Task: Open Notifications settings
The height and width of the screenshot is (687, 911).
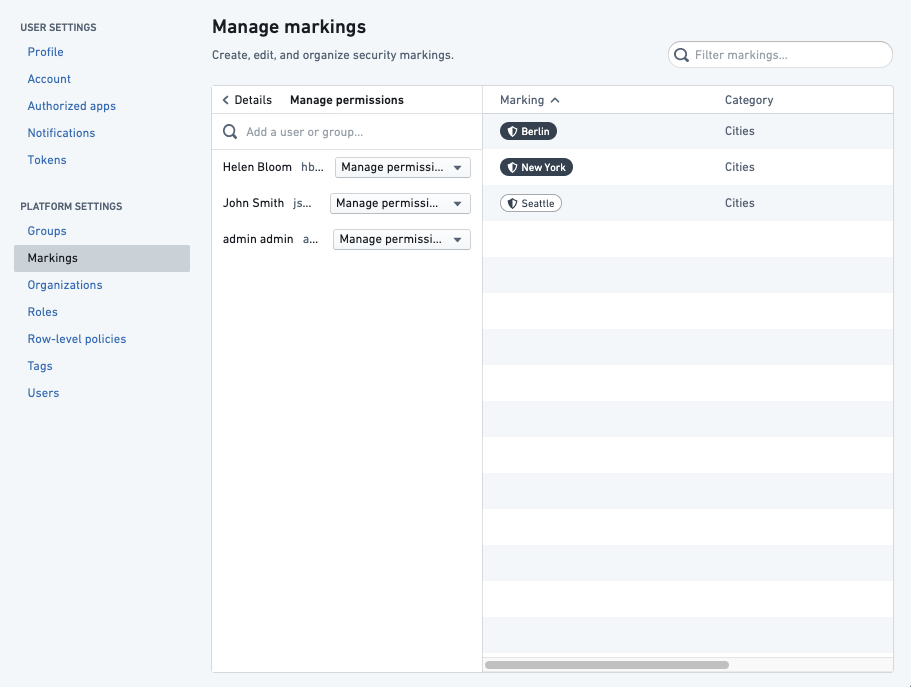Action: pos(61,133)
